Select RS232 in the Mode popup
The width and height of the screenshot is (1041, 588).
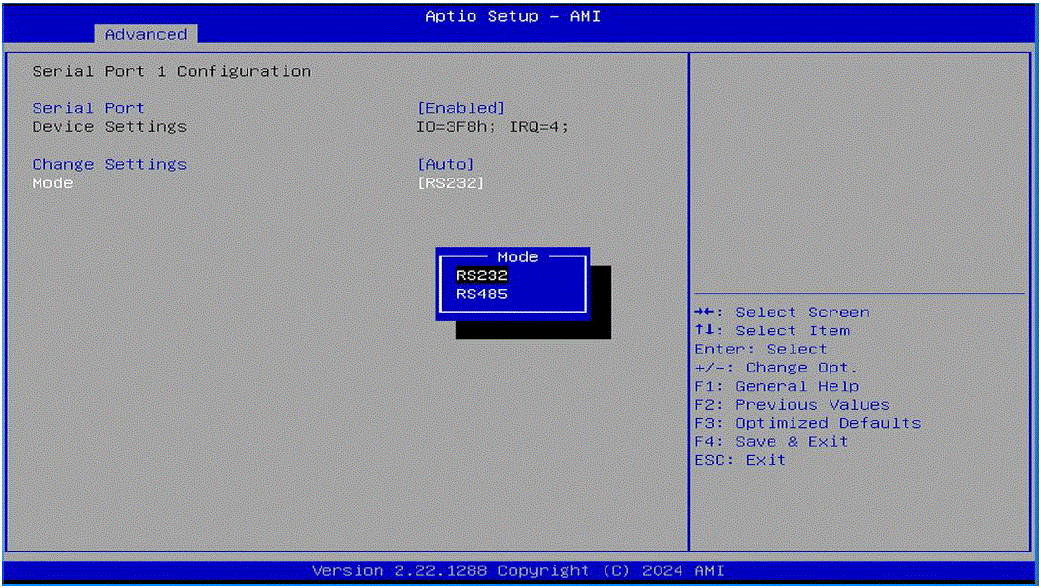482,275
